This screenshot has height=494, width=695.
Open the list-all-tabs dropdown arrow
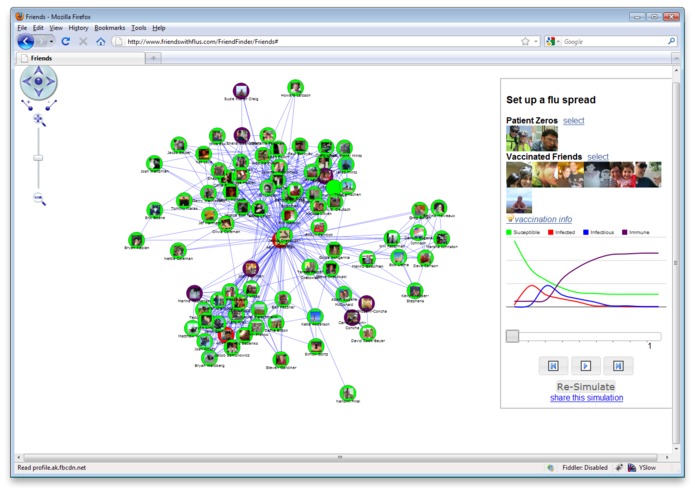click(676, 58)
